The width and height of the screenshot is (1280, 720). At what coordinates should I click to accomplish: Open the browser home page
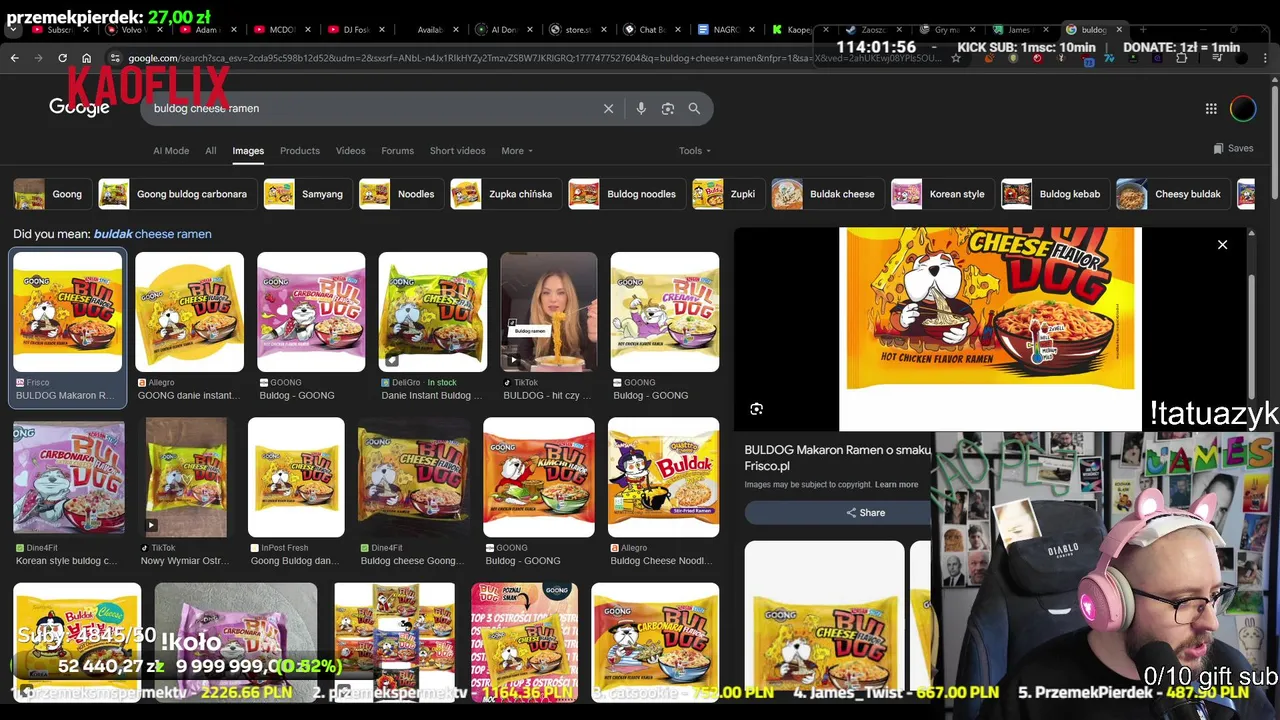[86, 58]
